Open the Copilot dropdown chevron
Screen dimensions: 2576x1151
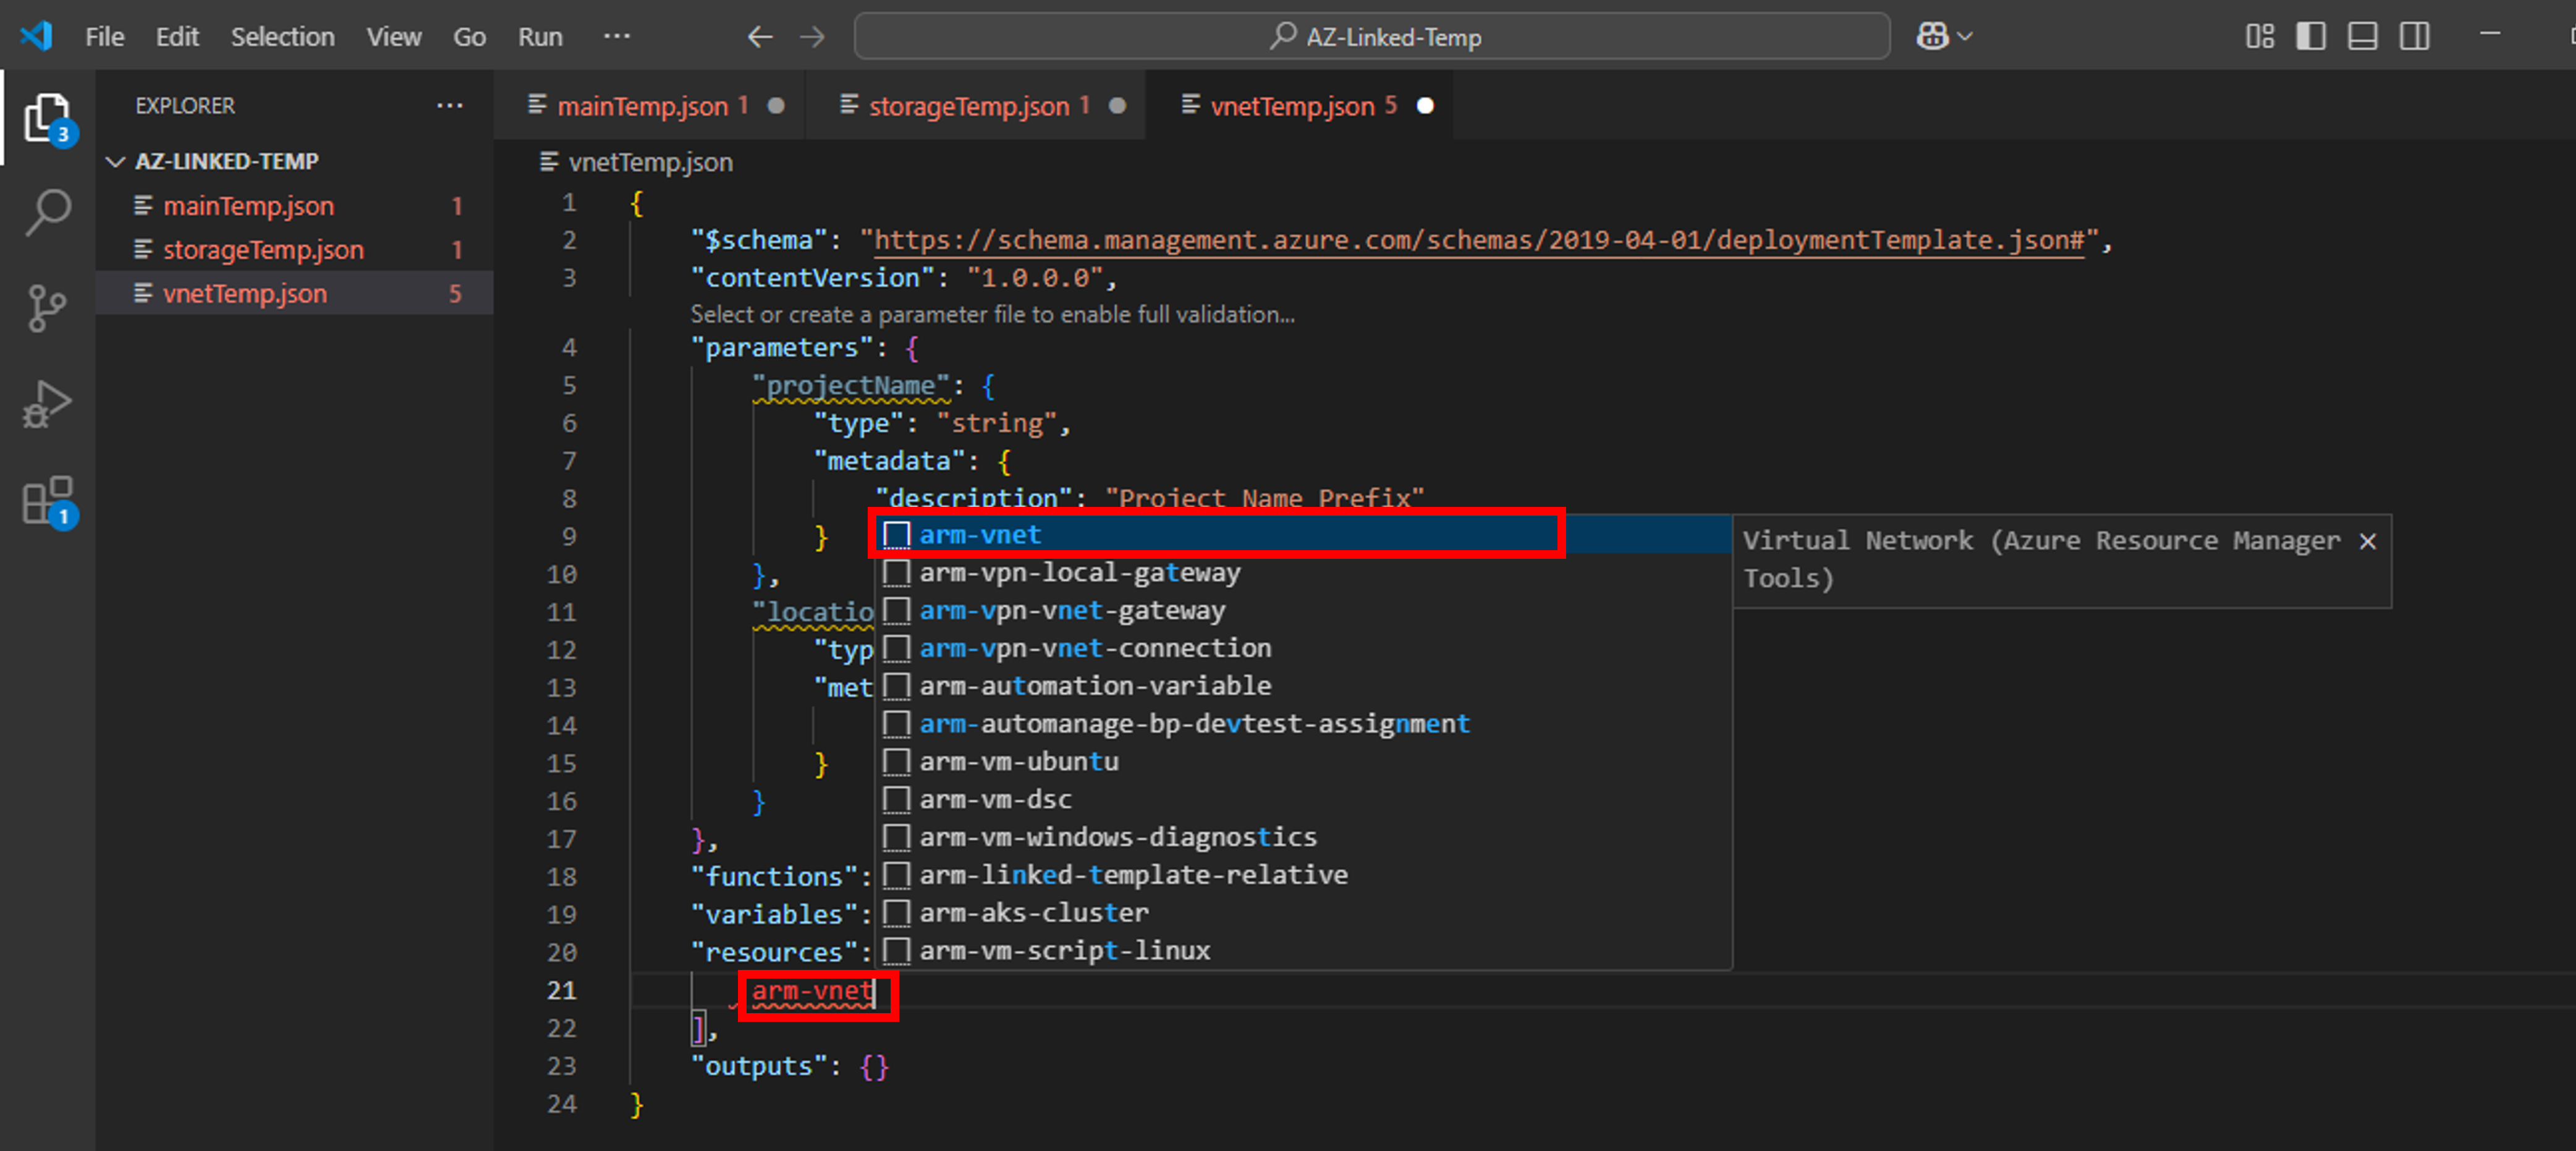pyautogui.click(x=1963, y=36)
